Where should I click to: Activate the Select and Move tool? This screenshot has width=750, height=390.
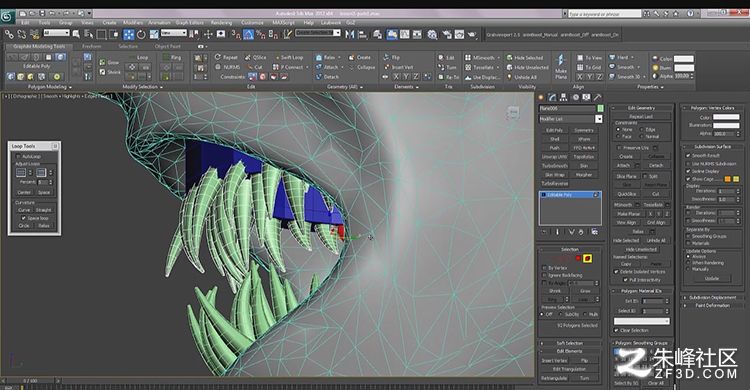point(129,34)
